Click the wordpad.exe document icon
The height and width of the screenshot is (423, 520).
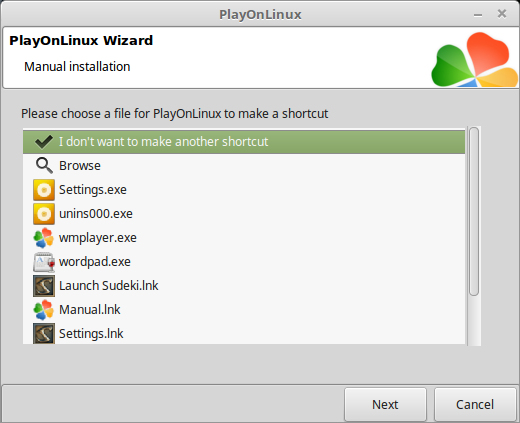[x=44, y=262]
